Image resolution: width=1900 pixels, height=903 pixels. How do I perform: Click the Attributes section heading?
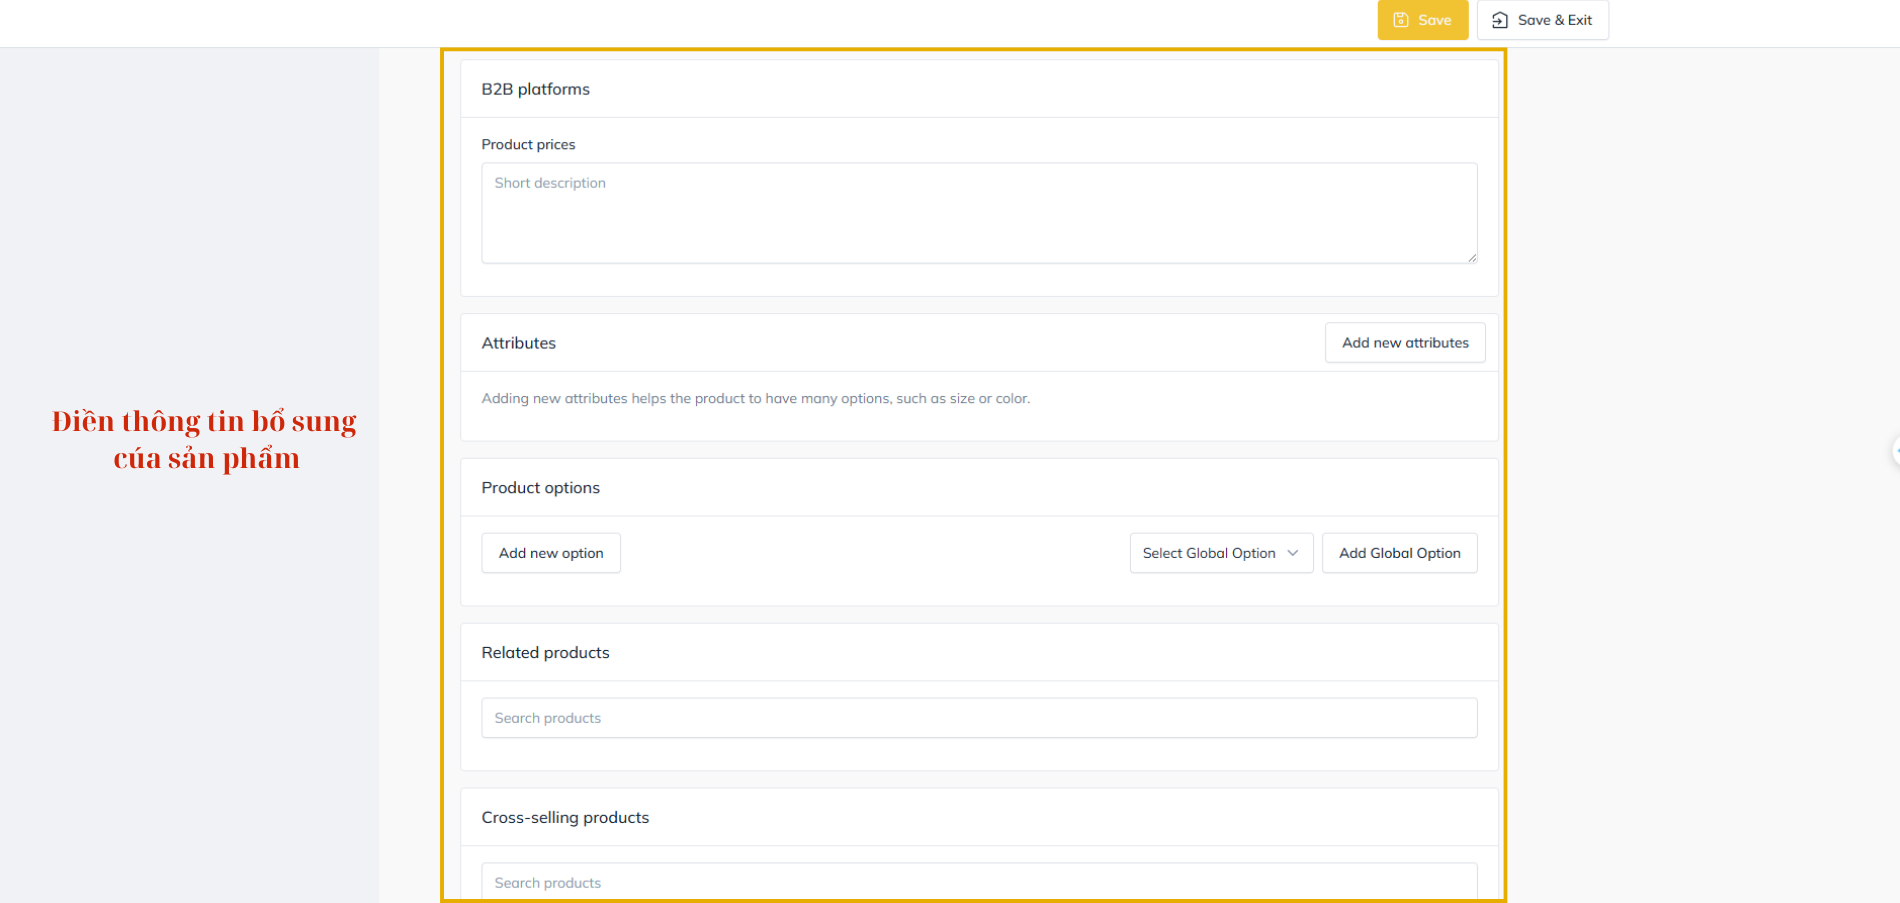(x=519, y=343)
